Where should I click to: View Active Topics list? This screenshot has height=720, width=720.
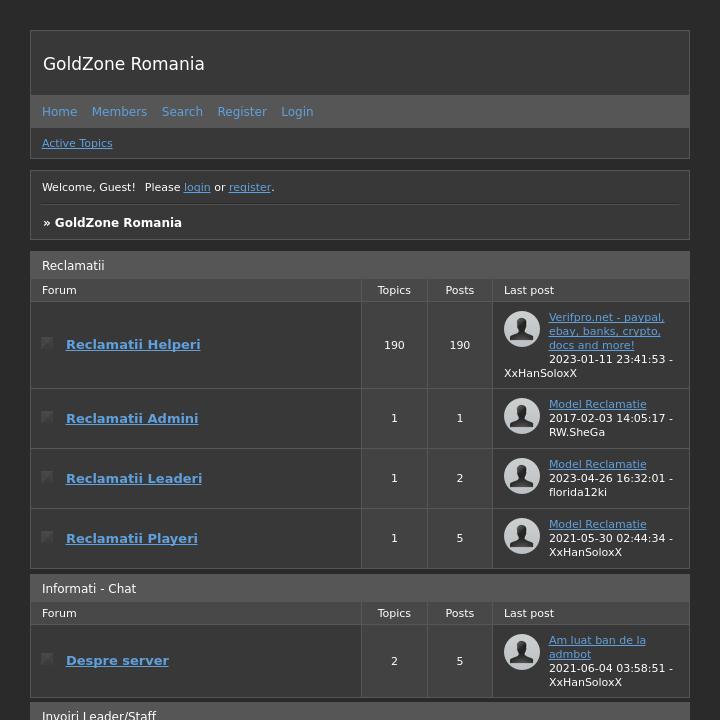tap(77, 143)
